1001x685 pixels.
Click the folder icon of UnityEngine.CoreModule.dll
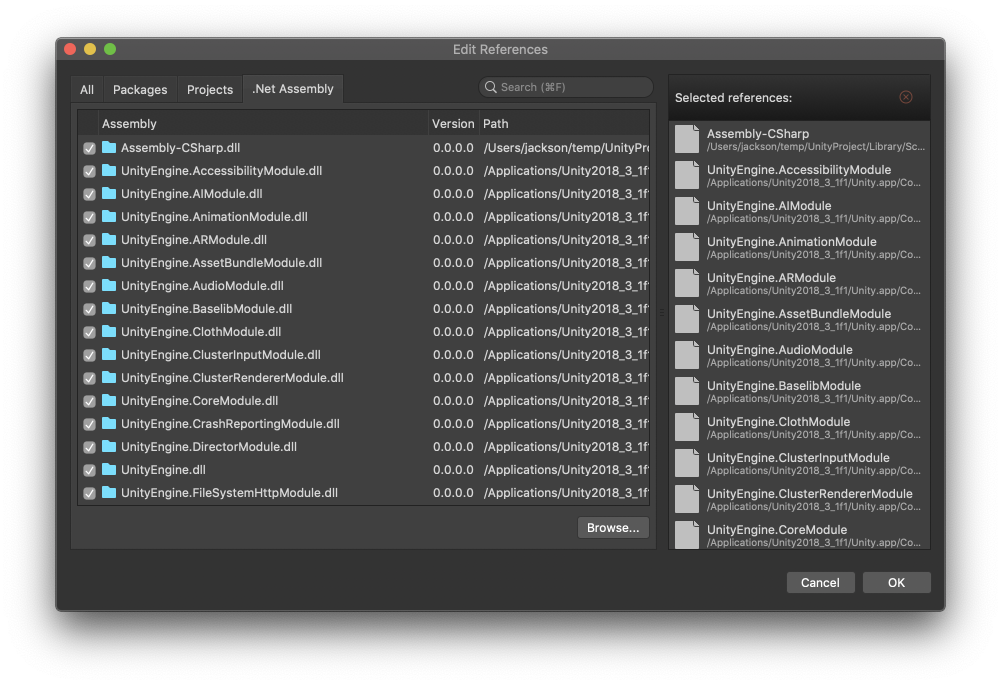(109, 400)
